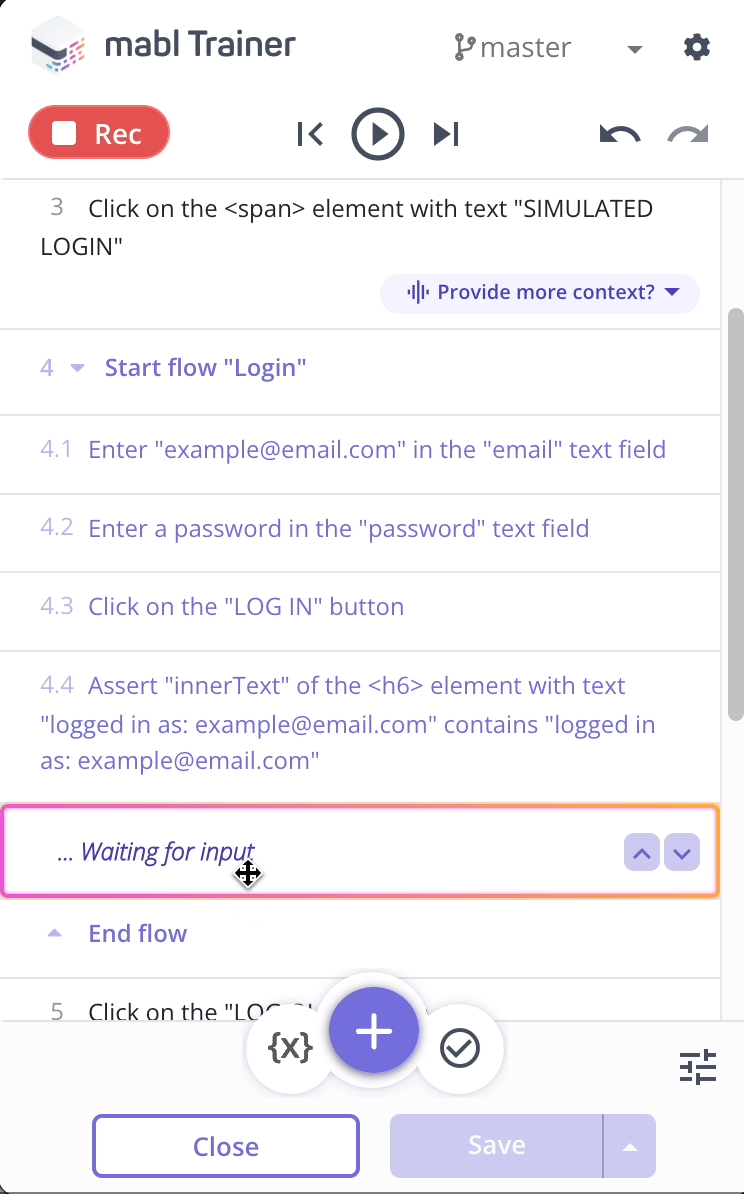This screenshot has width=744, height=1194.
Task: Redo the change with the arrow icon
Action: (688, 134)
